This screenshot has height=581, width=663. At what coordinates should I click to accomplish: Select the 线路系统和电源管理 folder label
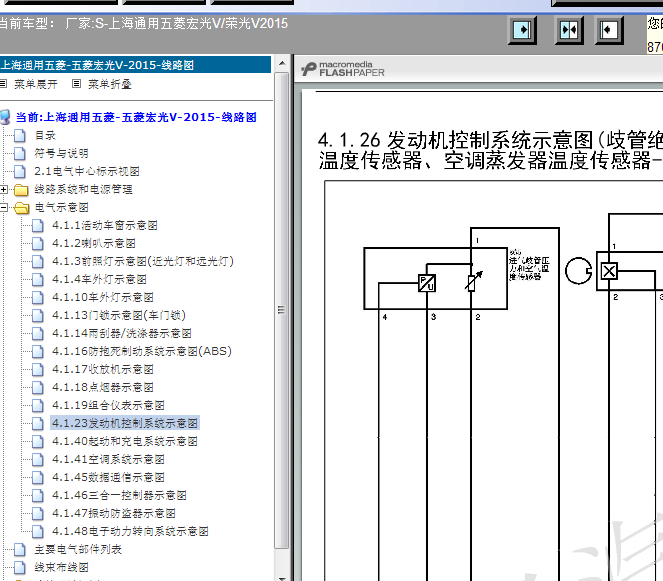83,189
